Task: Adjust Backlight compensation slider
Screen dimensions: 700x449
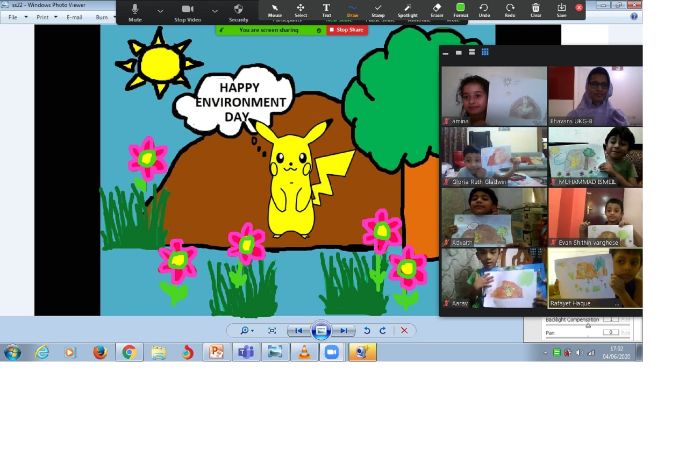Action: click(x=588, y=326)
